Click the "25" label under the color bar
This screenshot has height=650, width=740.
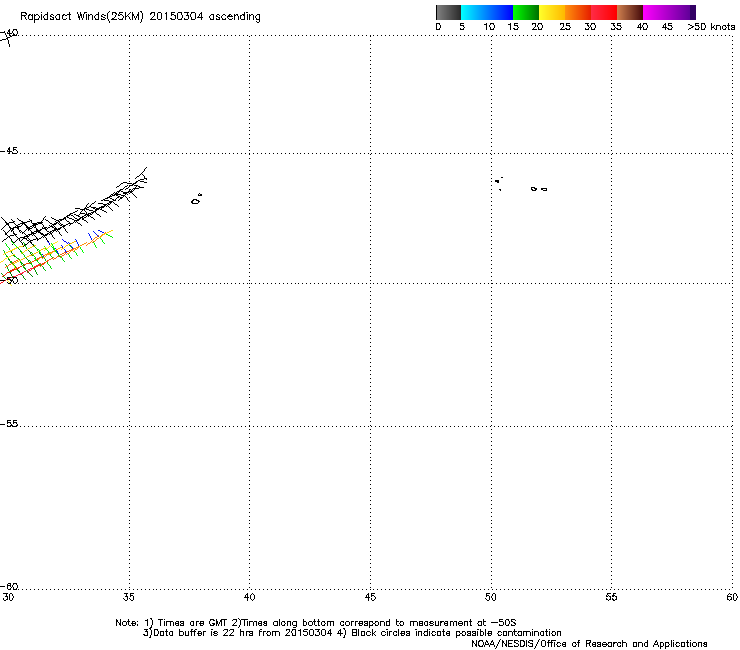point(565,27)
